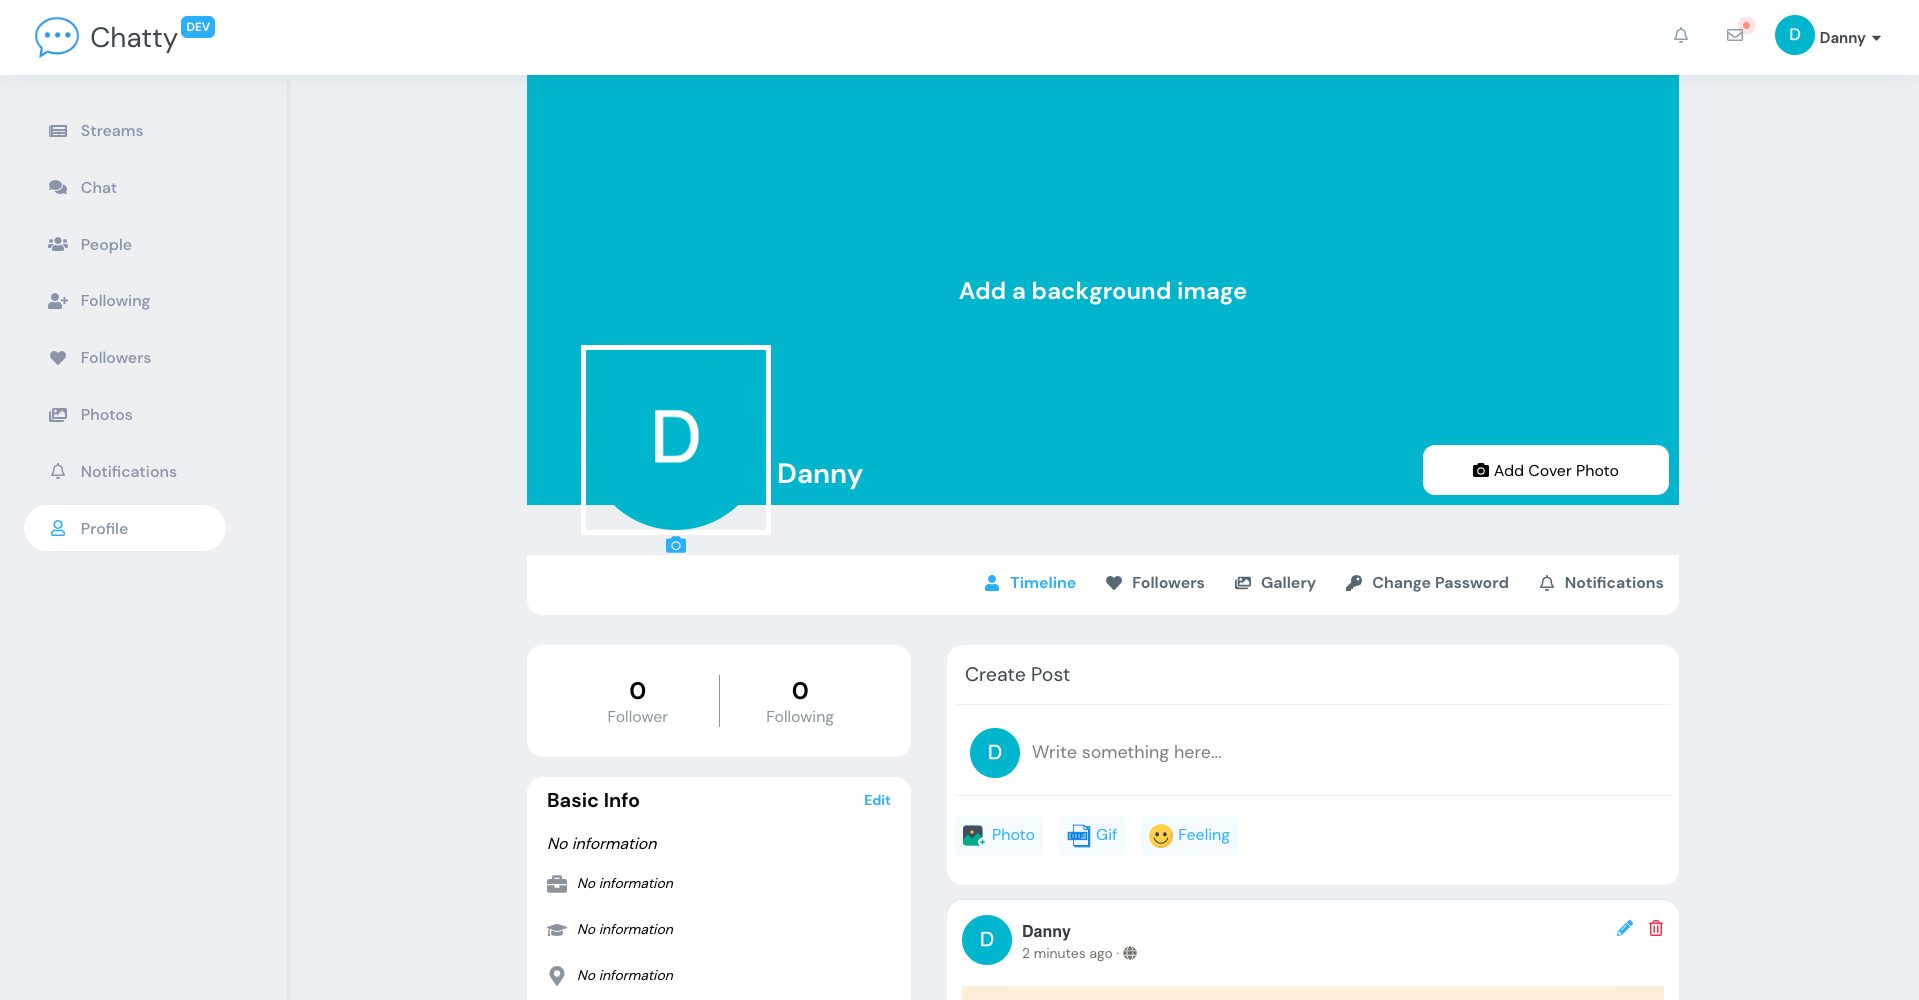The image size is (1919, 1000).
Task: Open the Change Password tab
Action: click(1427, 583)
